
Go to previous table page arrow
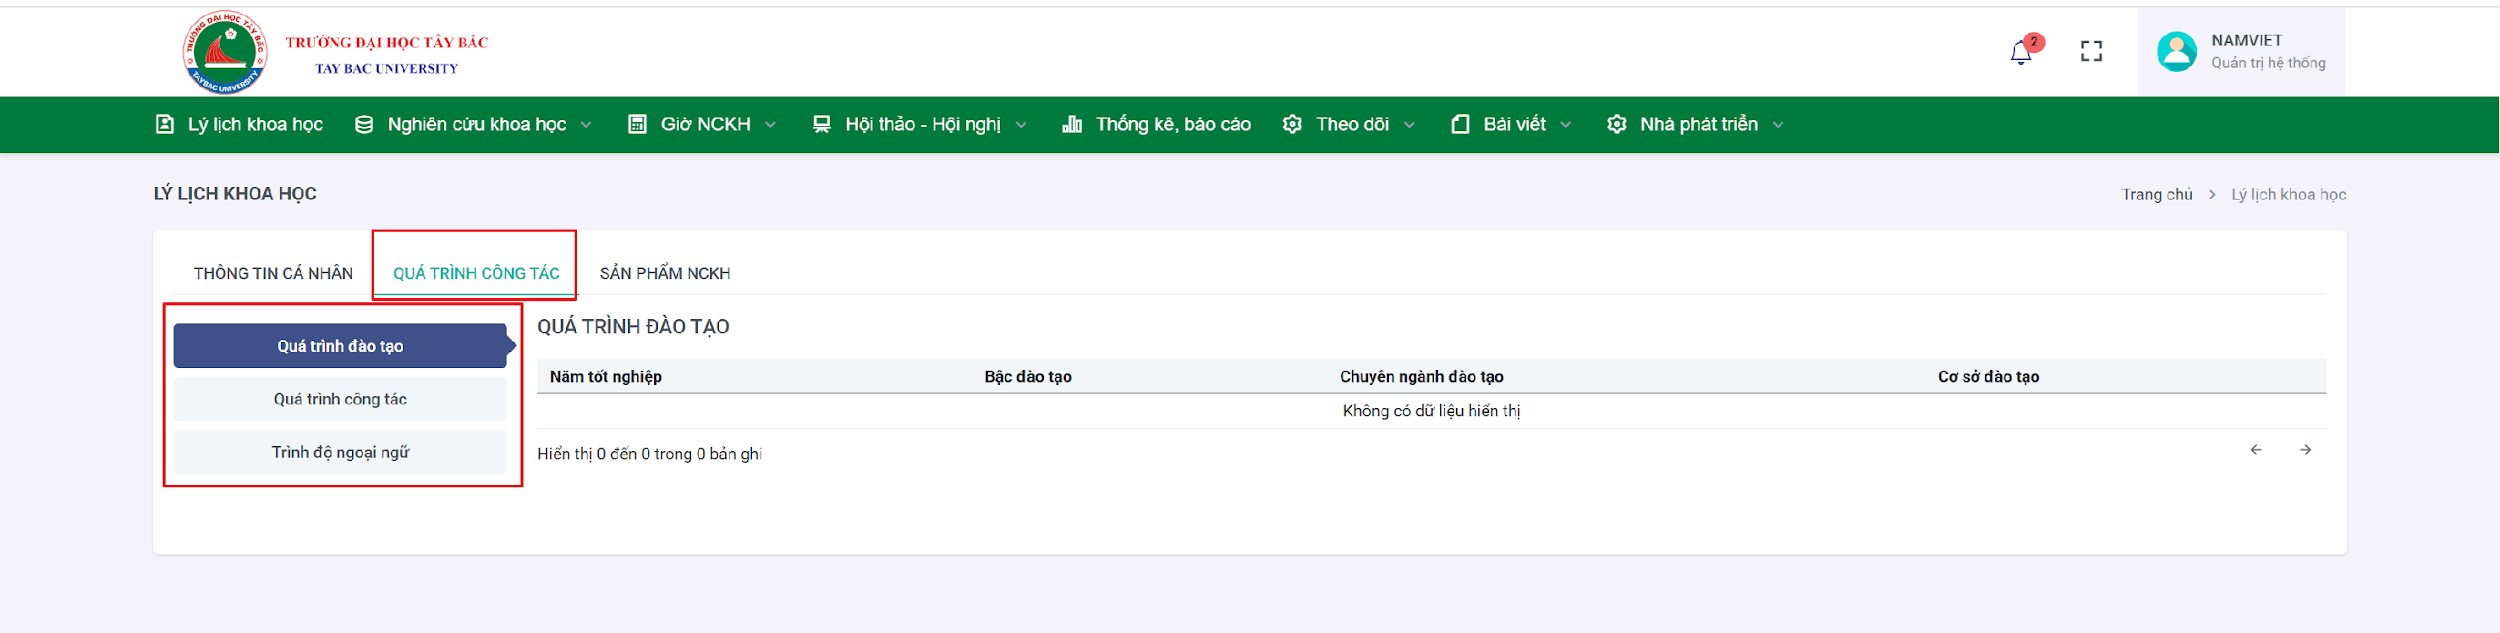pos(2256,450)
